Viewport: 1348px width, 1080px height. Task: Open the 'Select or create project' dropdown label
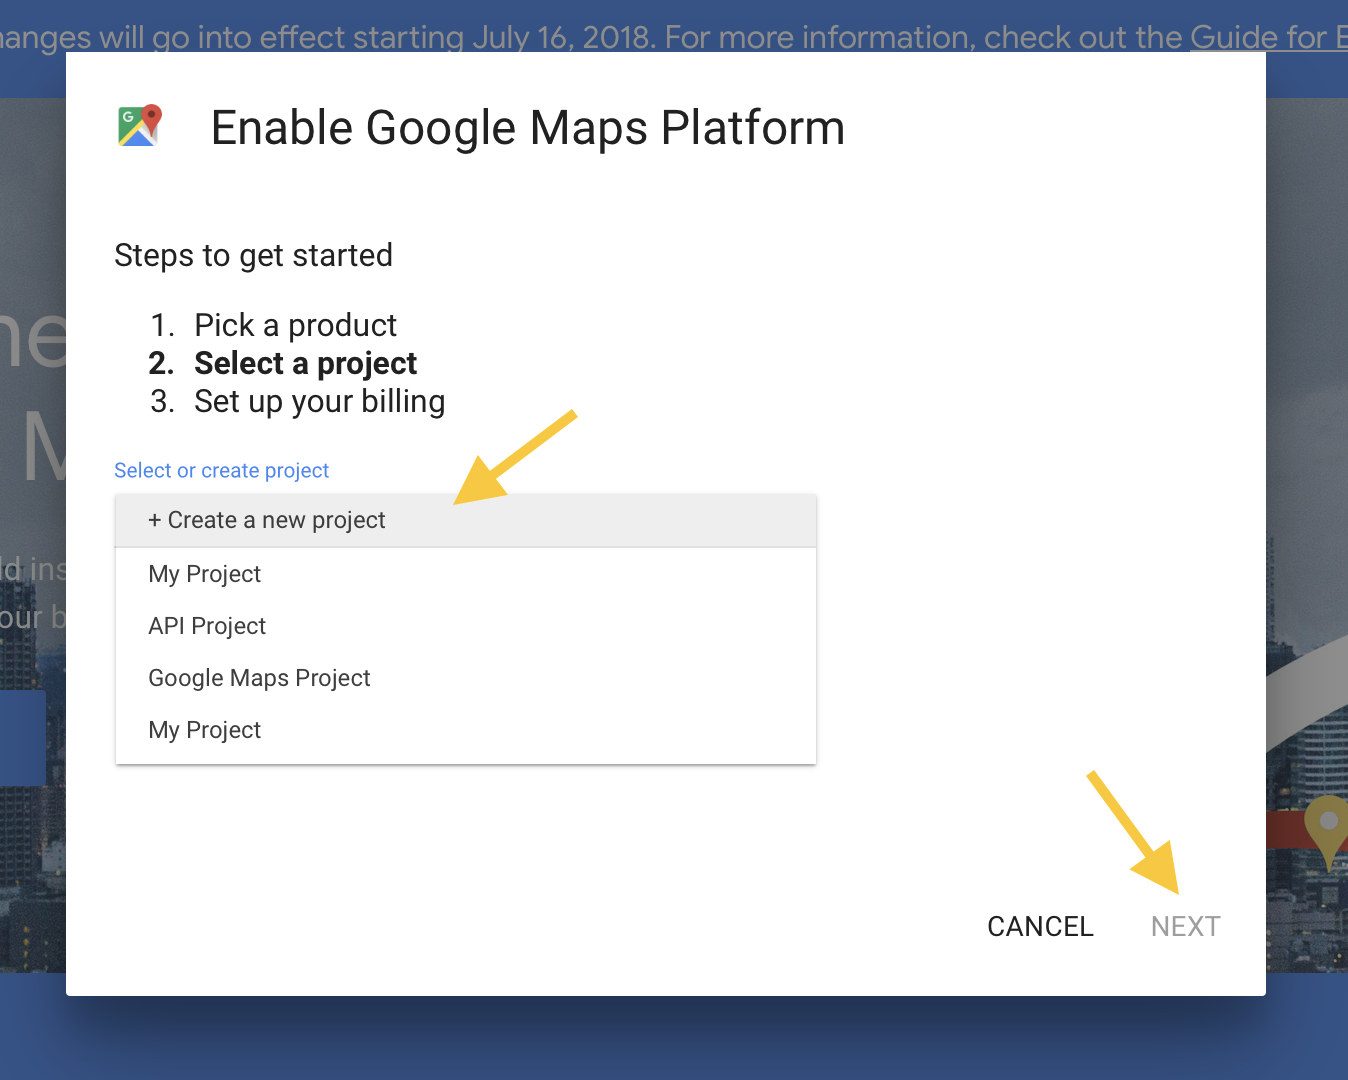pyautogui.click(x=221, y=470)
